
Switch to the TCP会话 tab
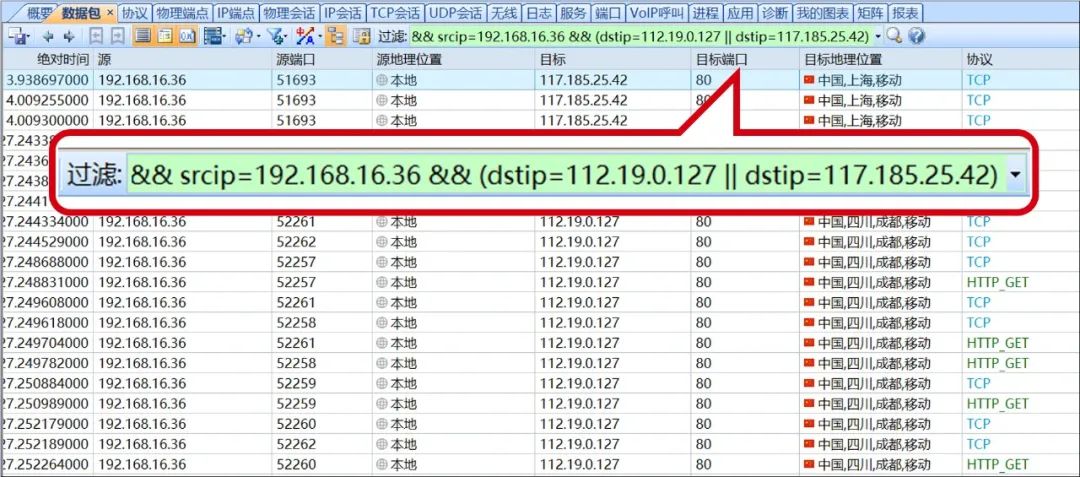click(393, 13)
